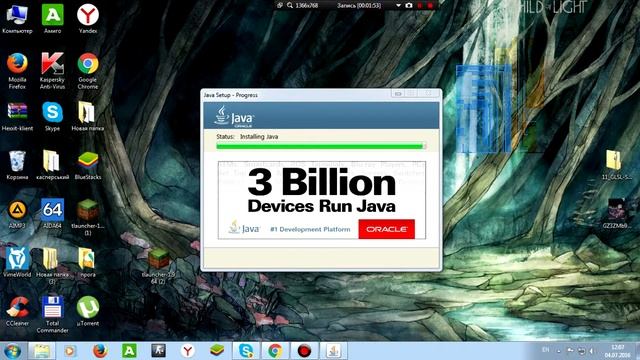The height and width of the screenshot is (360, 640).
Task: Open the tlauncher-1... (1) desktop icon
Action: coord(88,217)
